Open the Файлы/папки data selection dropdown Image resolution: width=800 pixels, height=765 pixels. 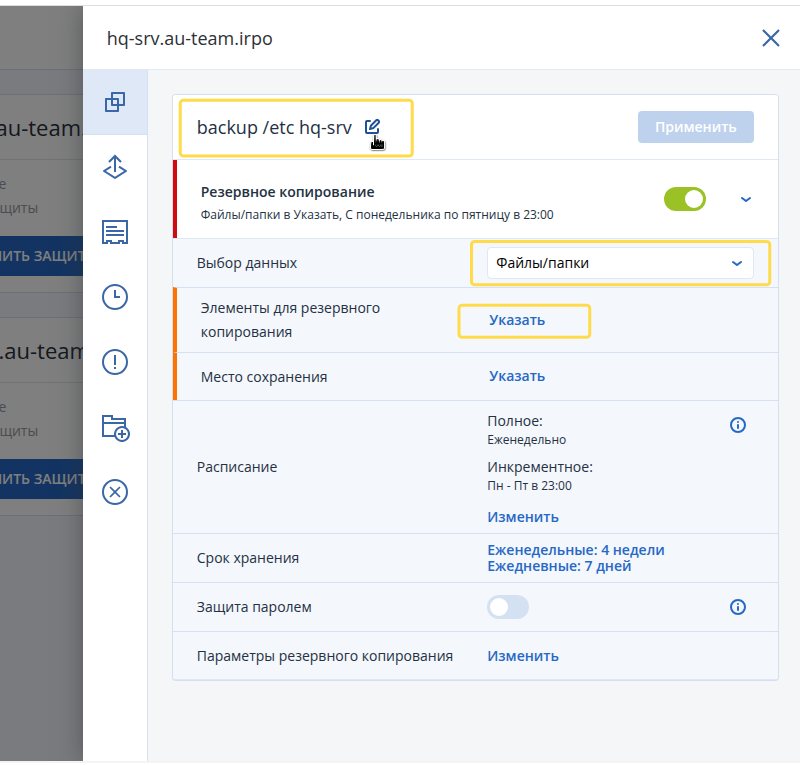[620, 263]
